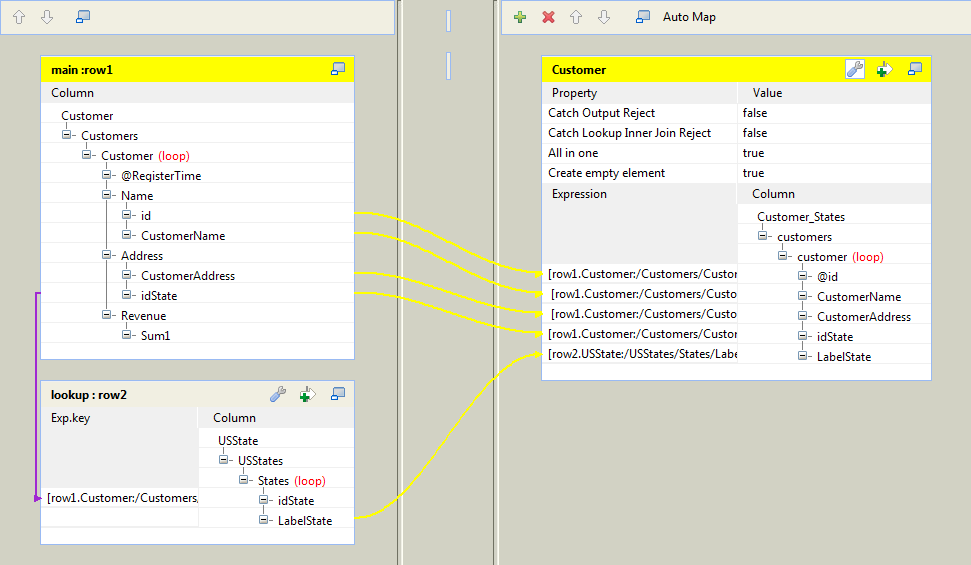Edit the expression mapped to output CustomerAddress
Screen dimensions: 971x565
(640, 314)
